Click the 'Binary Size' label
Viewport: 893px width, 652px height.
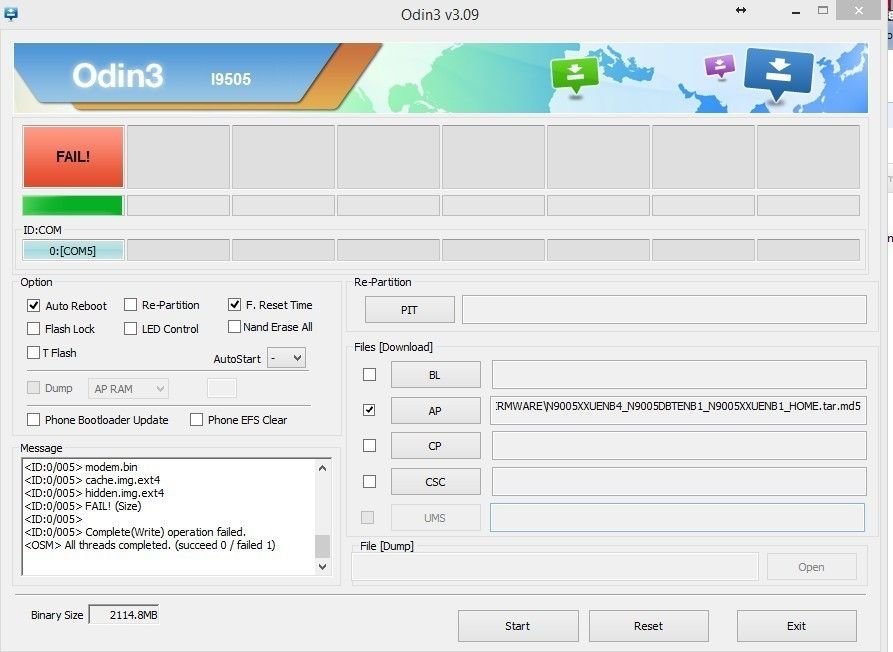click(57, 615)
